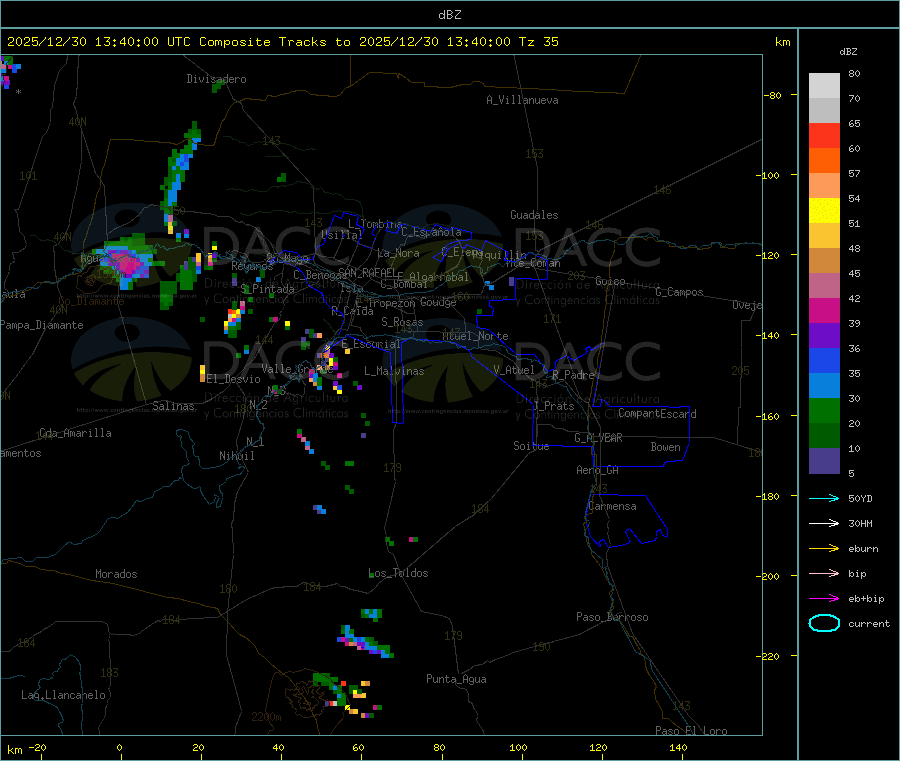Click the dBZ title at the top
Image resolution: width=900 pixels, height=761 pixels.
tap(449, 14)
